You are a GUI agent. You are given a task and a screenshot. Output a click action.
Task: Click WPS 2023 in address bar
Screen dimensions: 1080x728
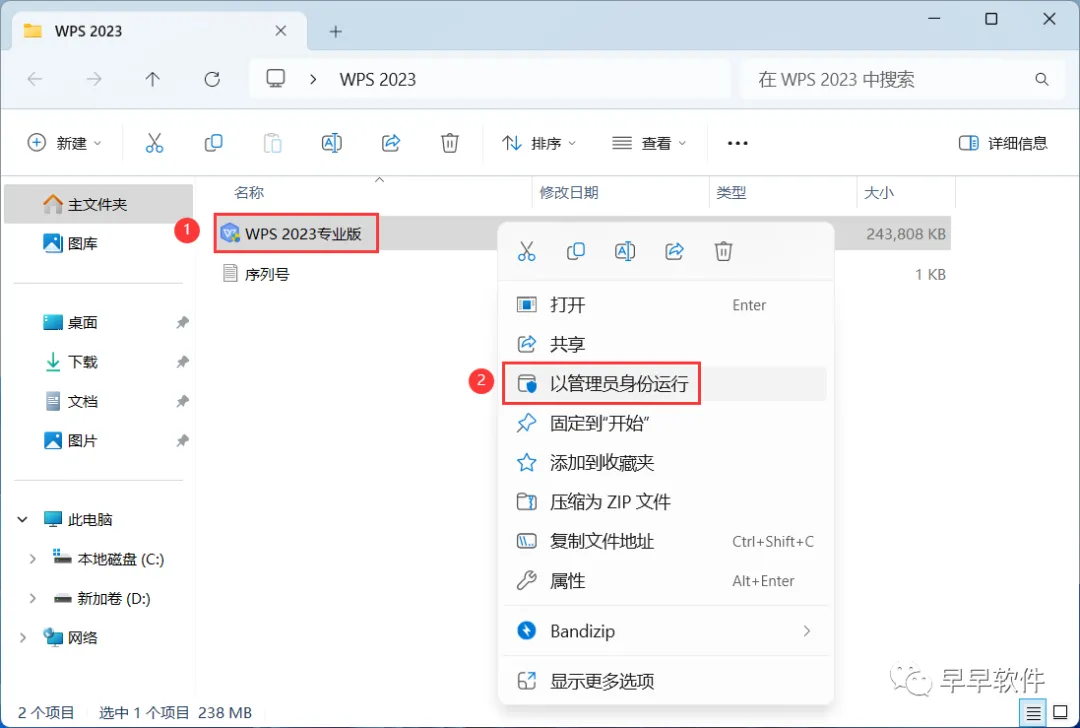pos(377,79)
